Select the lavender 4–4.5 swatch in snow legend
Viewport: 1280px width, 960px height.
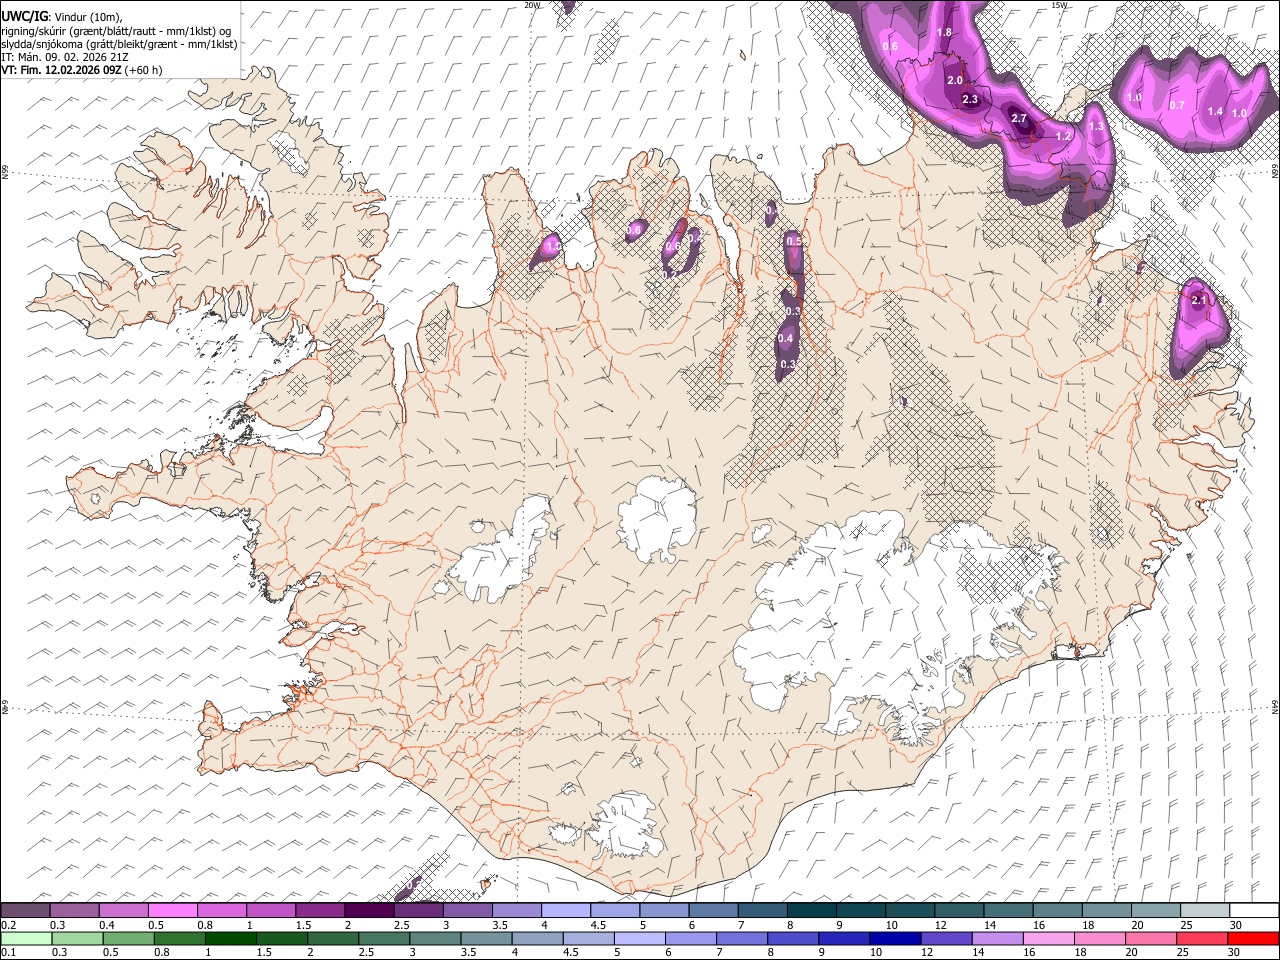point(564,910)
